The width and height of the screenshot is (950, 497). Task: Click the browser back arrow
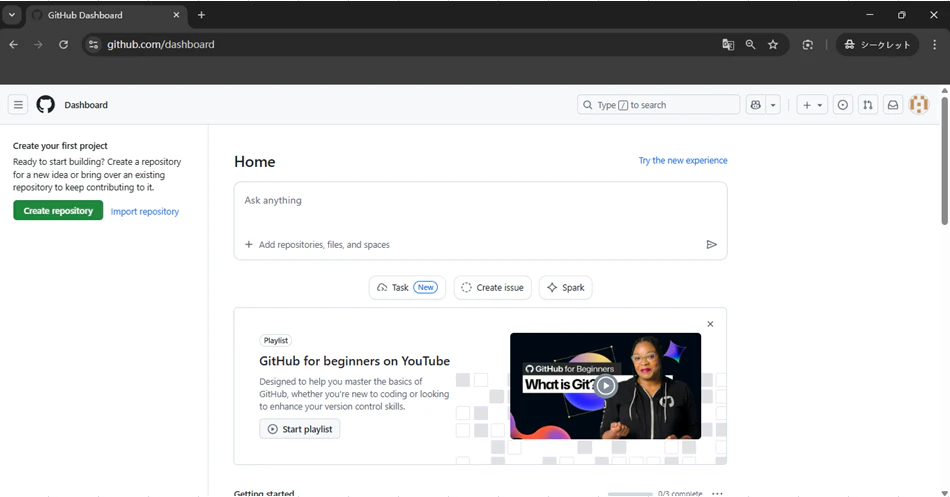click(x=13, y=44)
